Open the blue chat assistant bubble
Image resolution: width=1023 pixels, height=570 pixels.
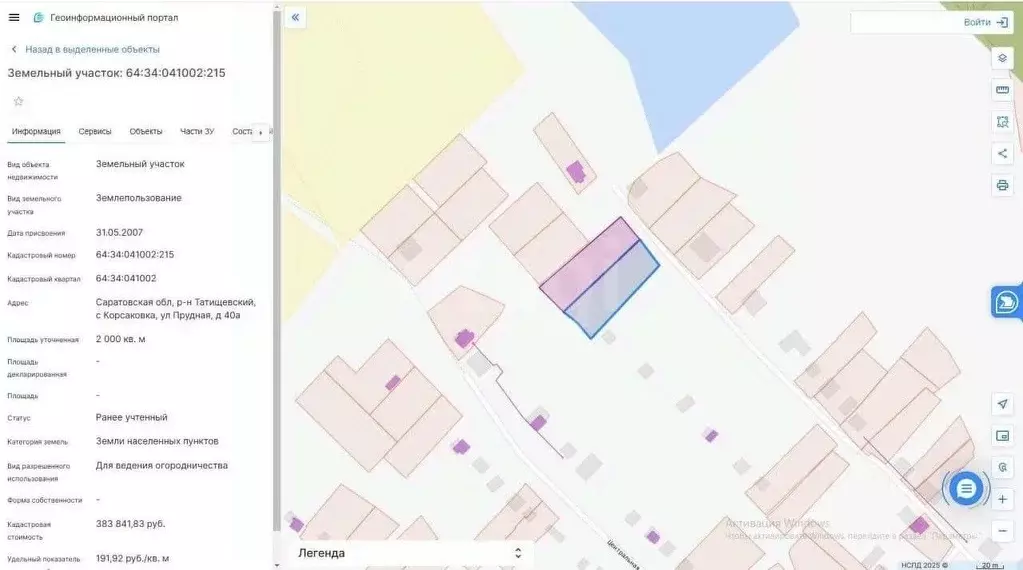click(x=966, y=489)
